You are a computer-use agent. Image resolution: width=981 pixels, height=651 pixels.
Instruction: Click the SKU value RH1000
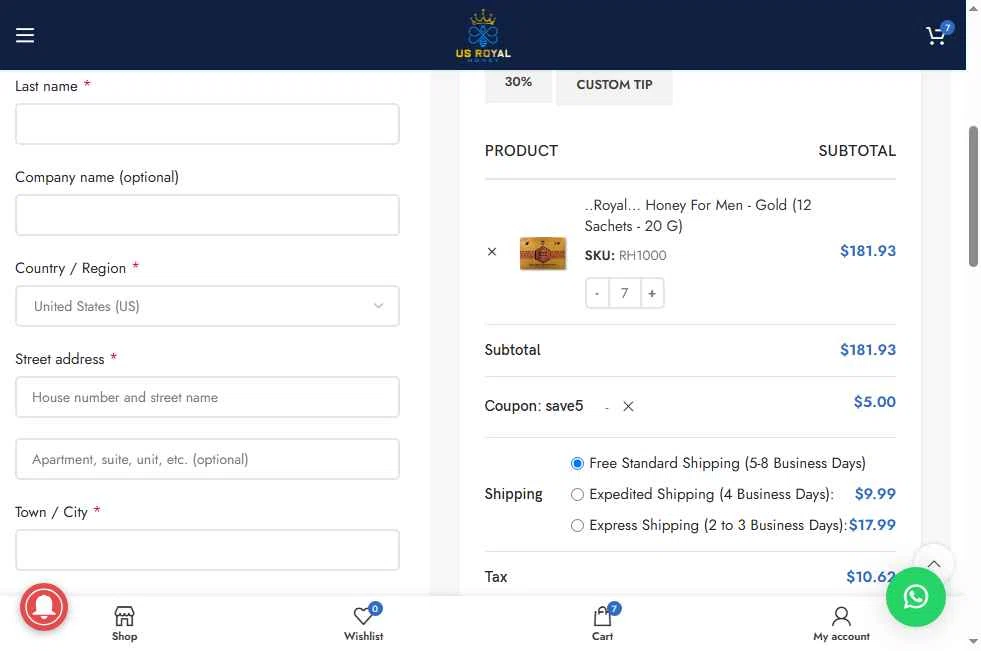click(x=643, y=256)
